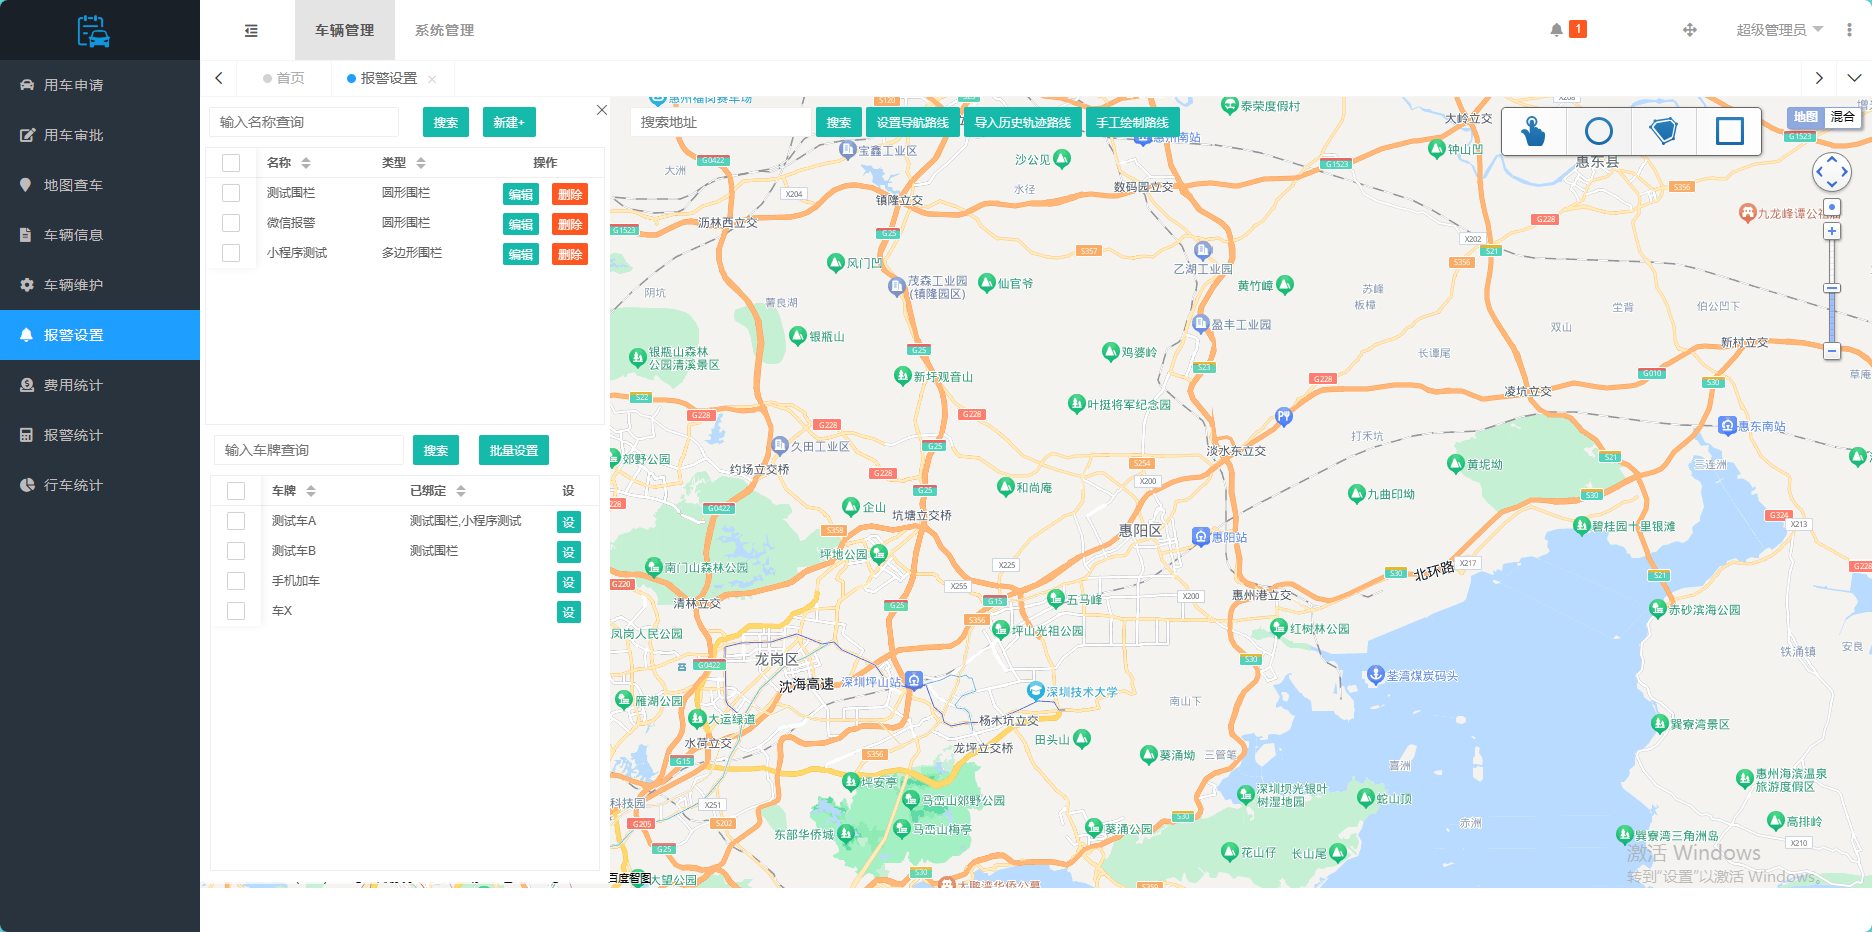The image size is (1872, 932).
Task: Switch to the 系统管理 top menu
Action: pos(444,30)
